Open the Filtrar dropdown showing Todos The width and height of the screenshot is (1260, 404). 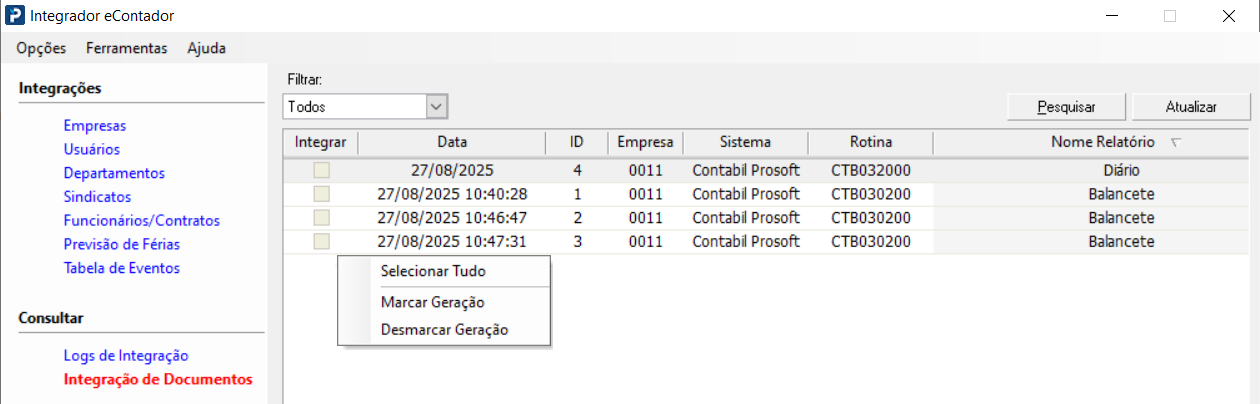(436, 106)
